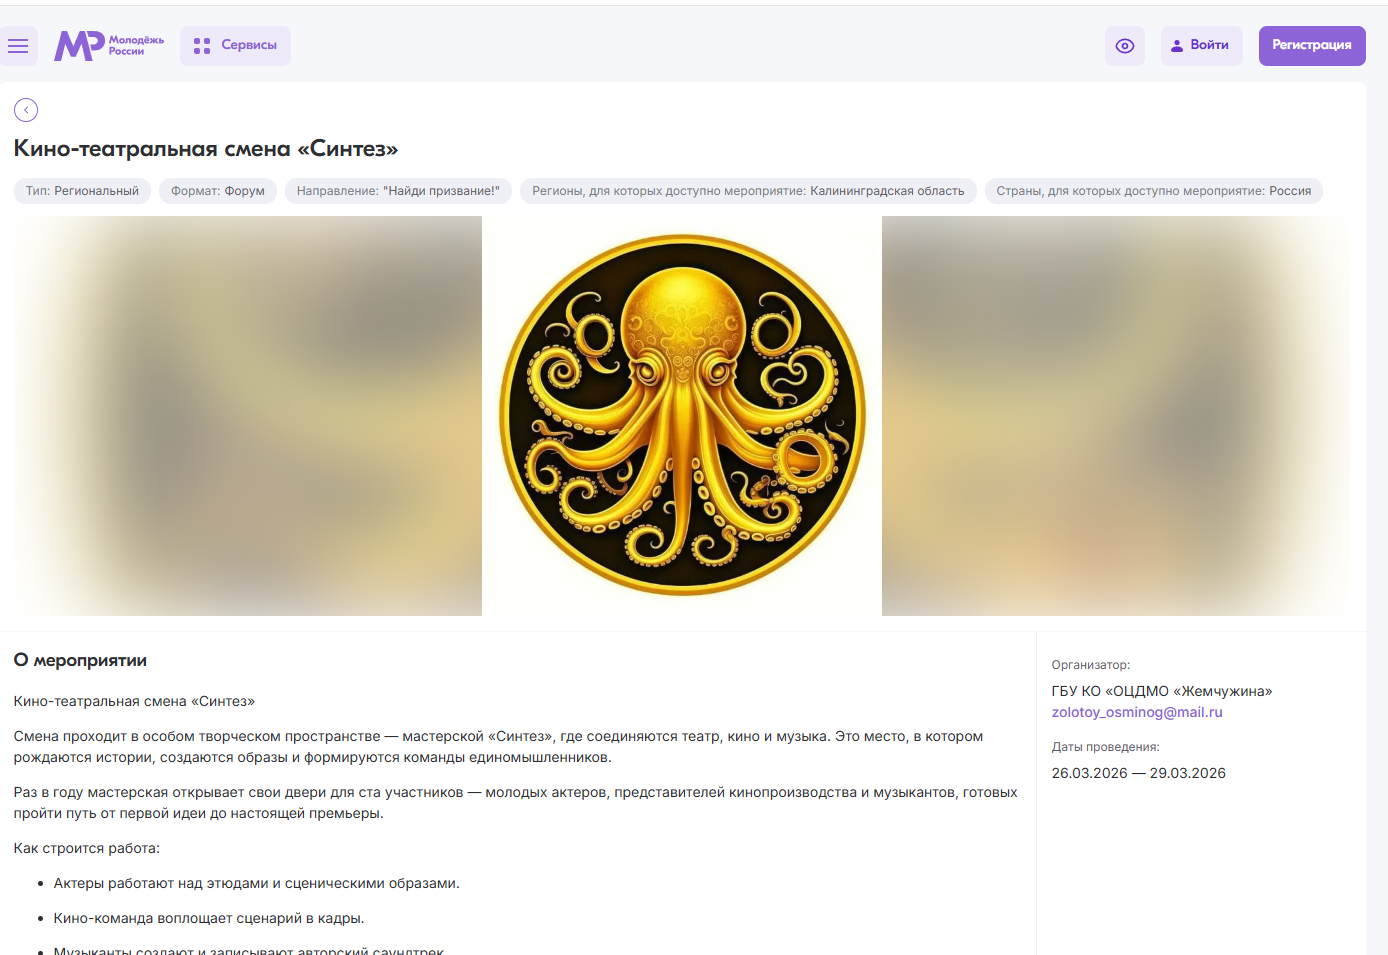Click the Войти login button
The image size is (1388, 955).
coord(1201,46)
